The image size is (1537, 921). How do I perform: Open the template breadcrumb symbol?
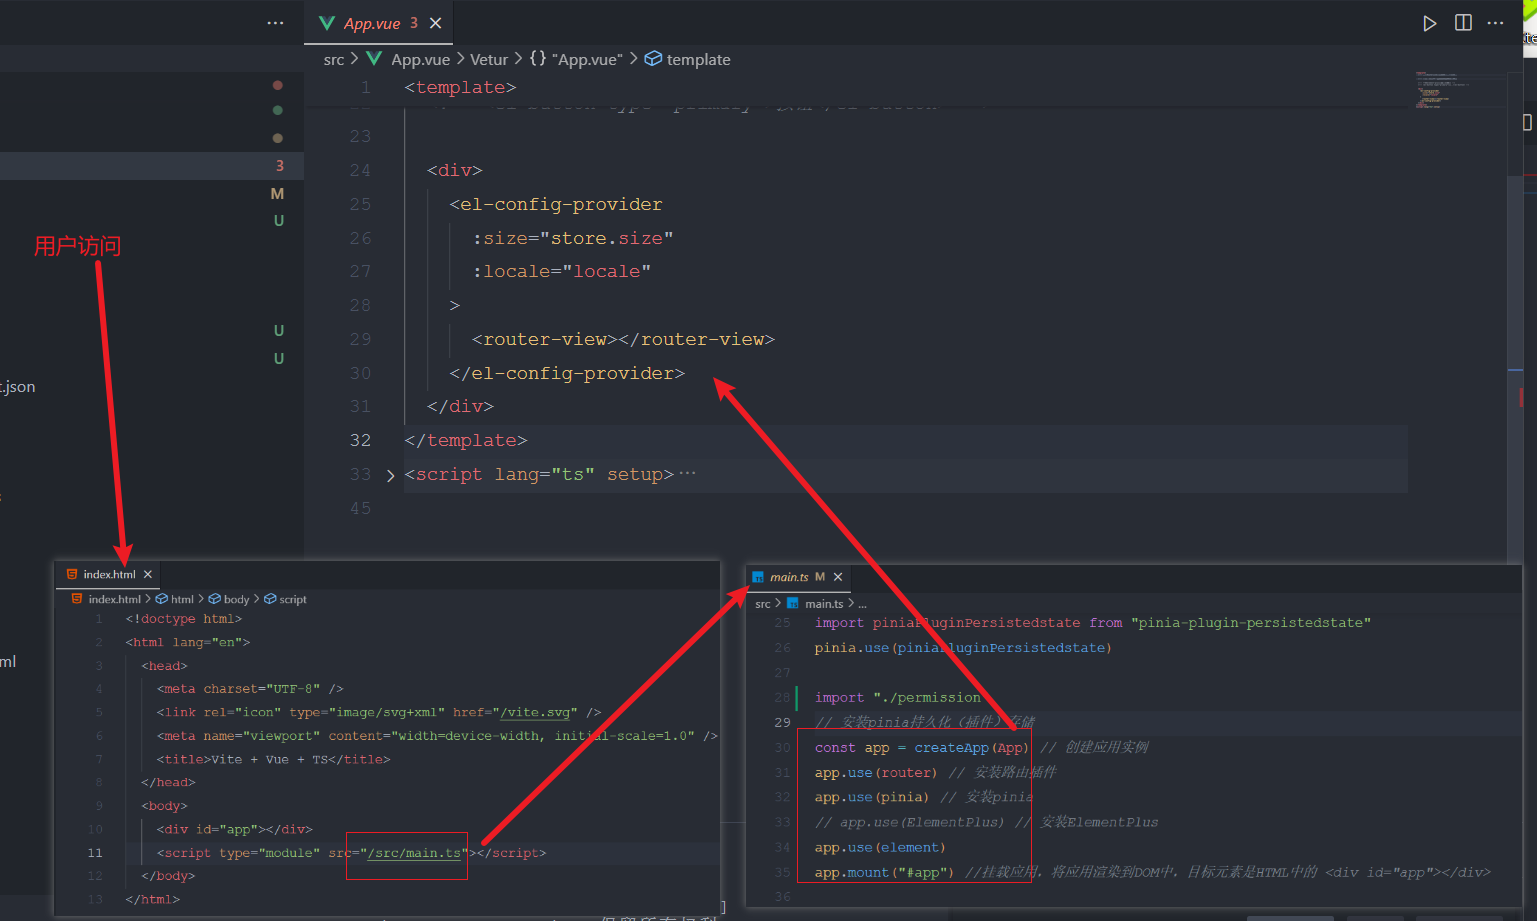[698, 60]
